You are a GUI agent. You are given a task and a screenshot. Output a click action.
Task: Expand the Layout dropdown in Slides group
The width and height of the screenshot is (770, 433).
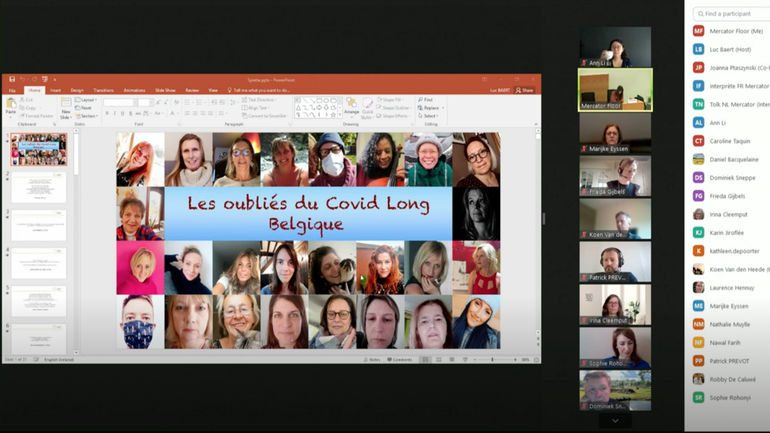[87, 100]
